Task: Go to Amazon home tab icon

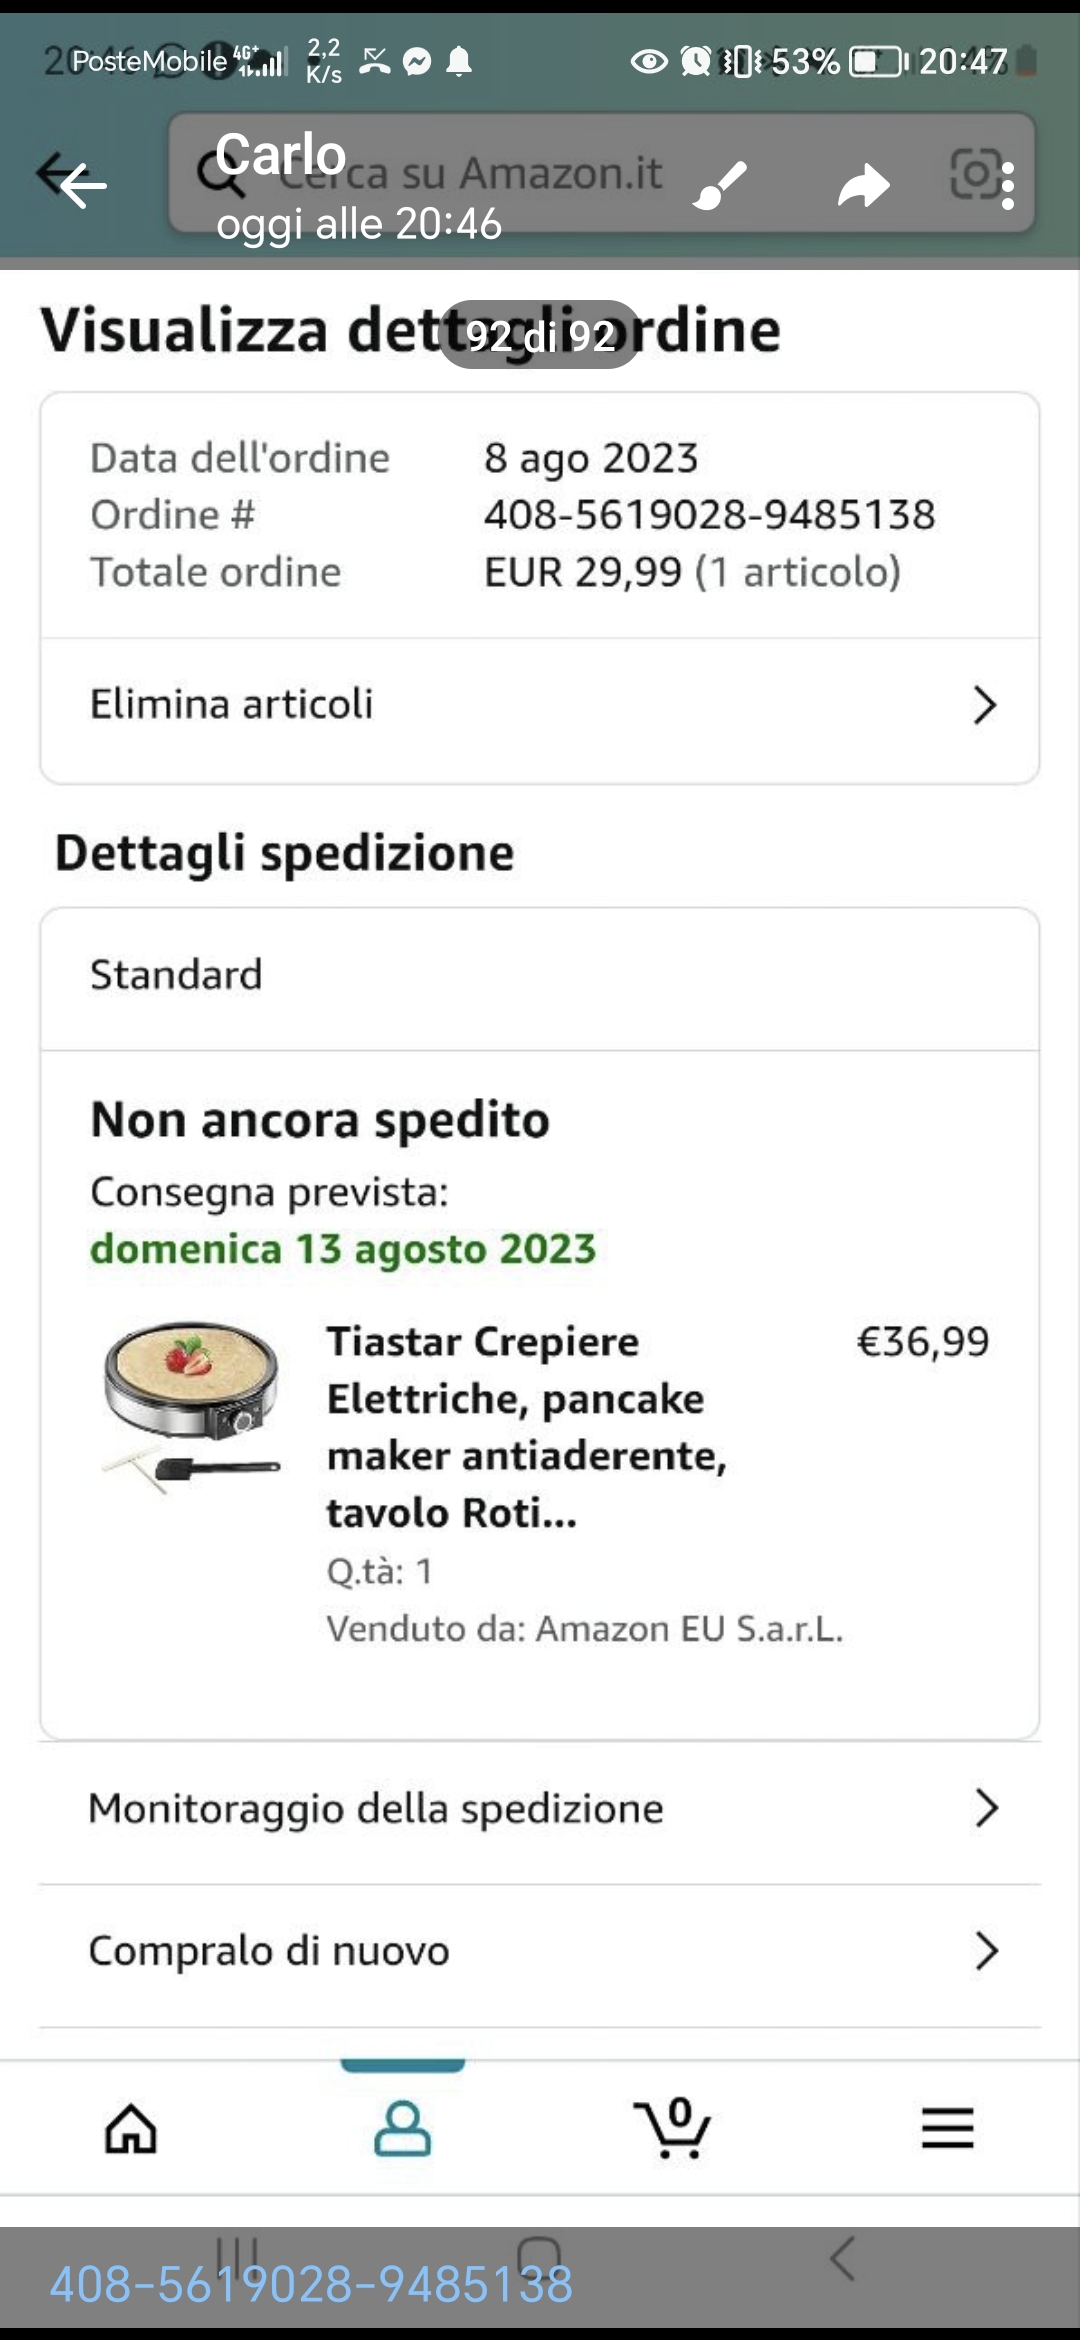Action: tap(131, 2127)
